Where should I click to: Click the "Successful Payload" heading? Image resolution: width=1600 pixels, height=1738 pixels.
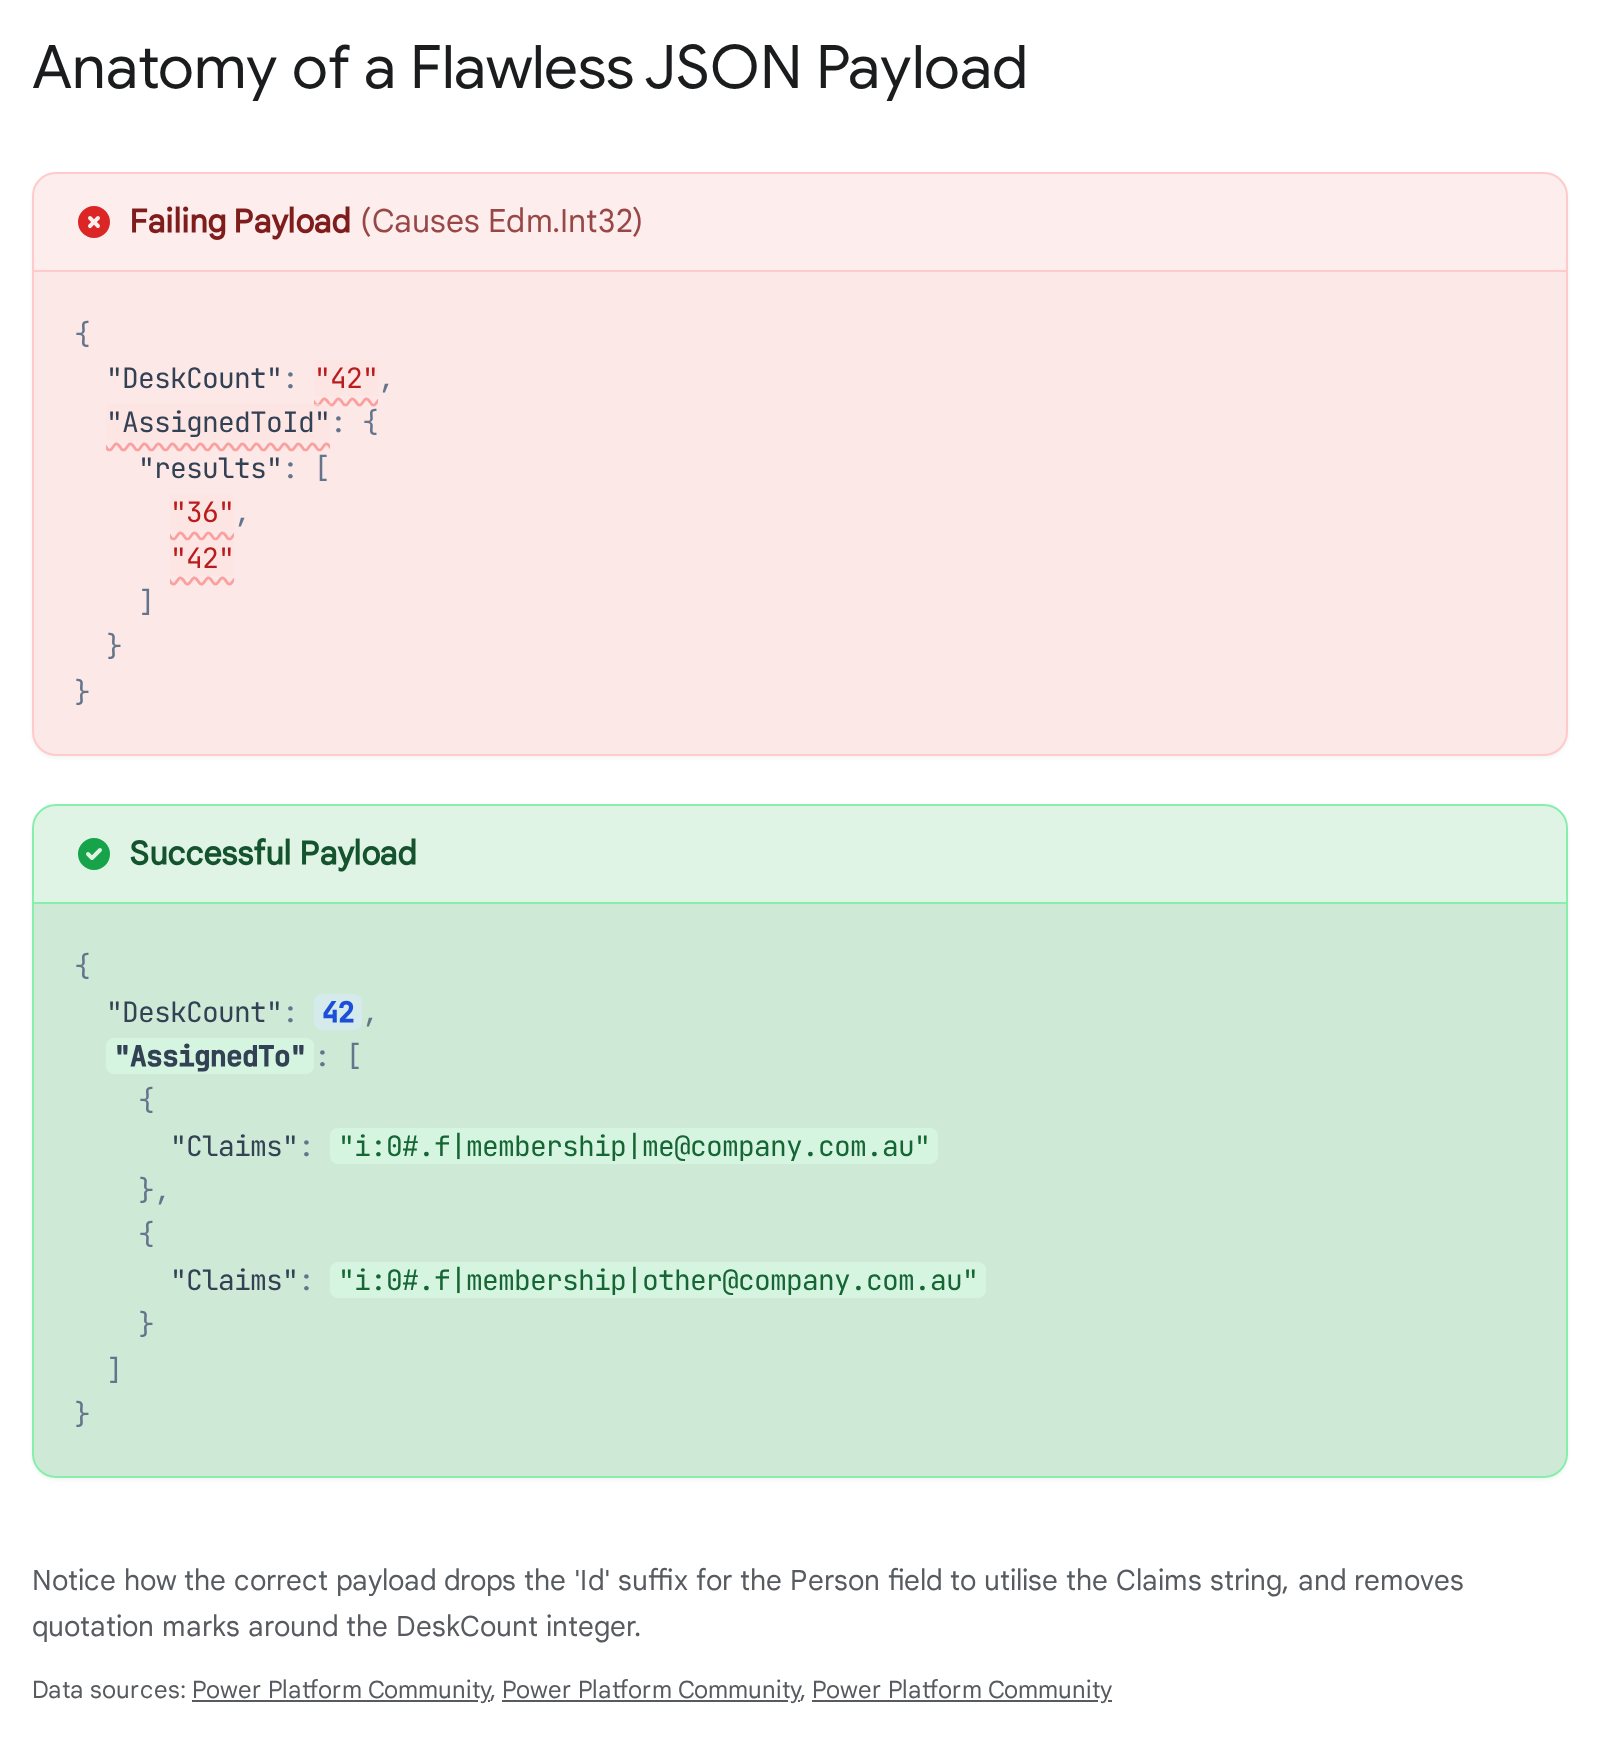click(273, 853)
